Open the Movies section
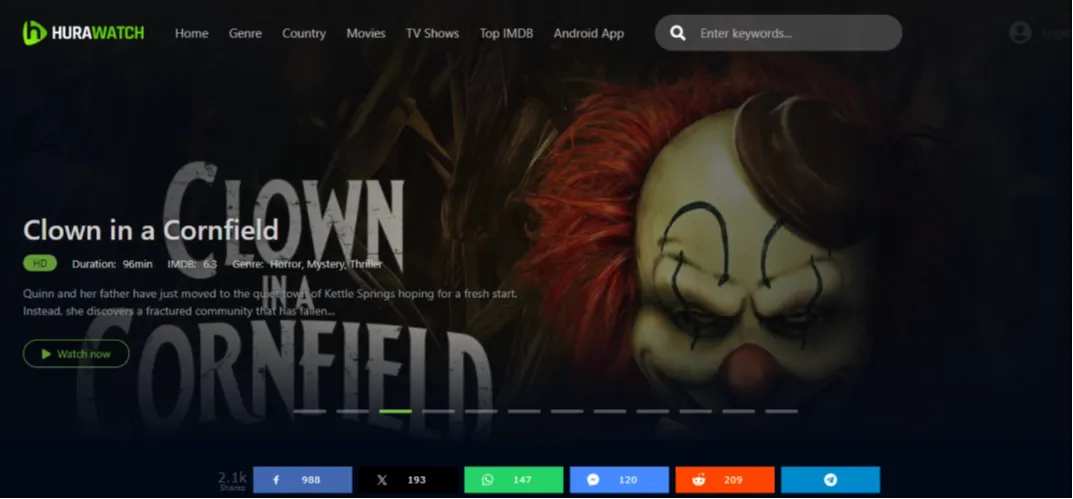Viewport: 1073px width, 499px height. pos(366,33)
